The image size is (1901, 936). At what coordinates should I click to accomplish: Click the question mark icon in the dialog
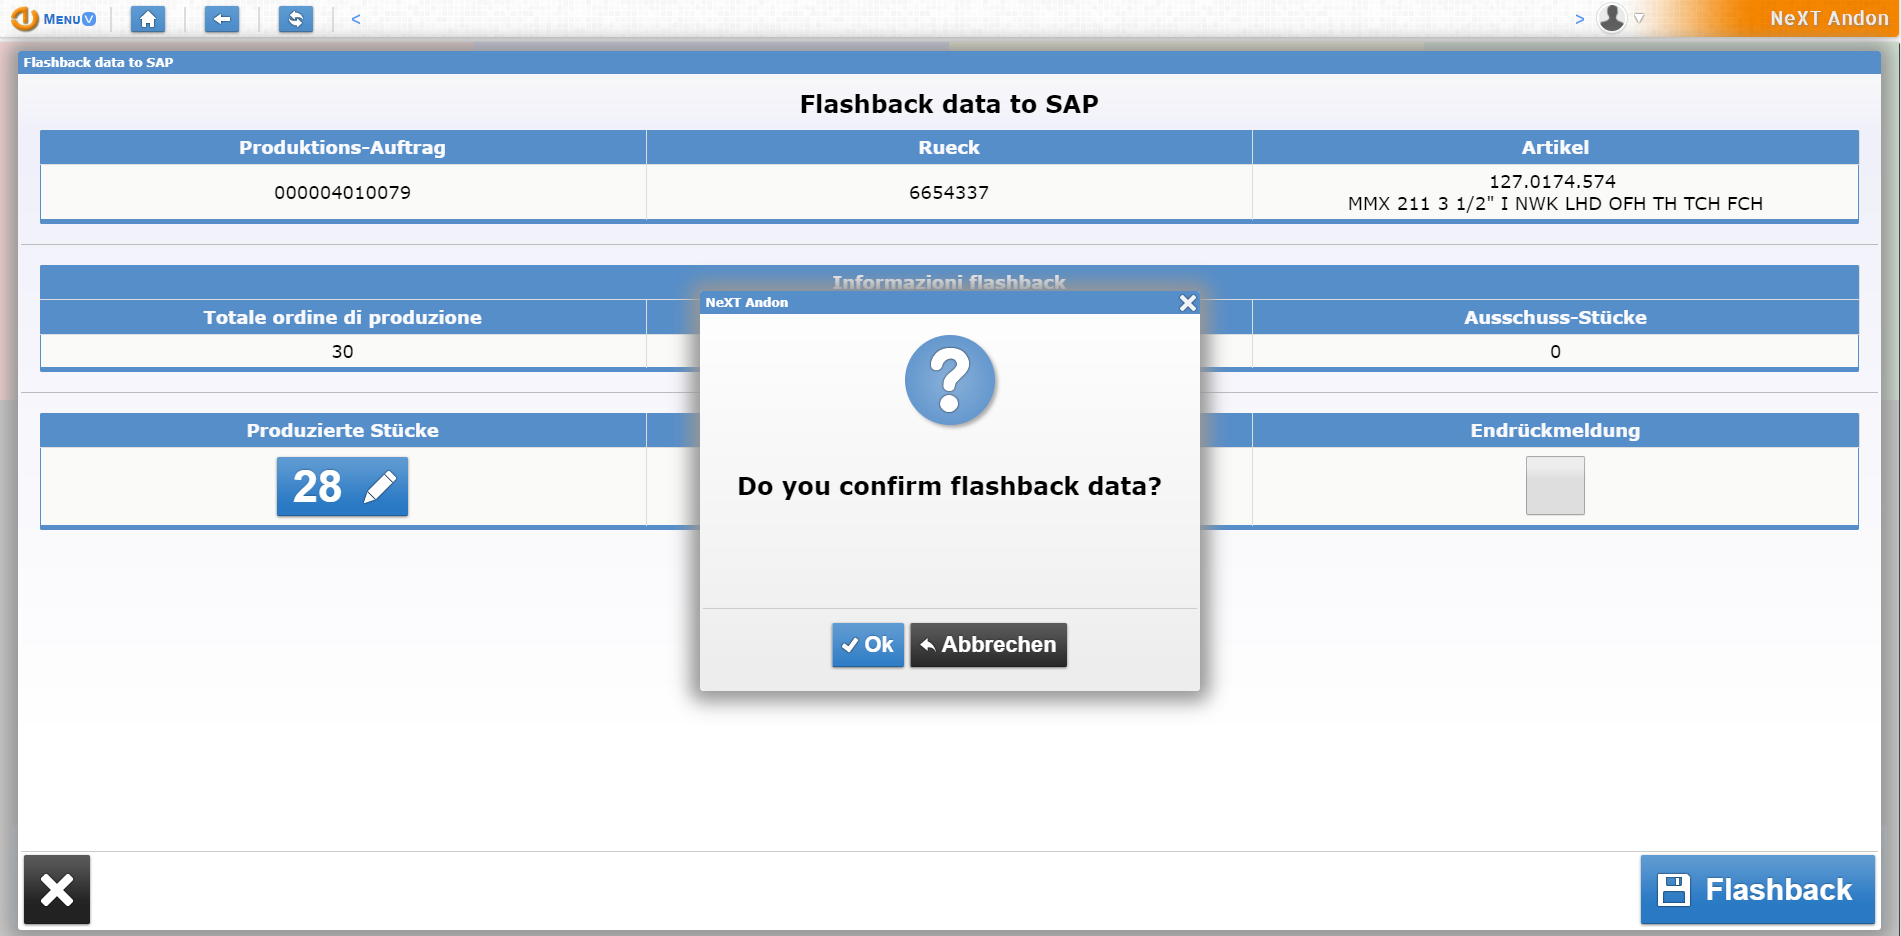pos(950,381)
